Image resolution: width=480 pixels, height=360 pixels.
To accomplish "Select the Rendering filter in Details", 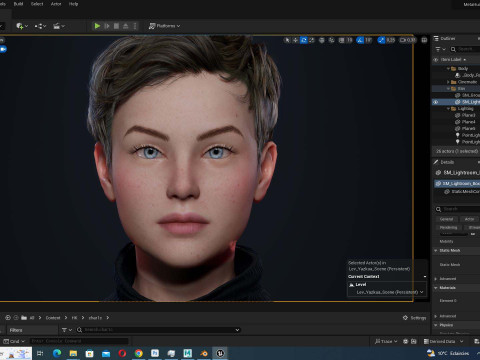I will (448, 227).
